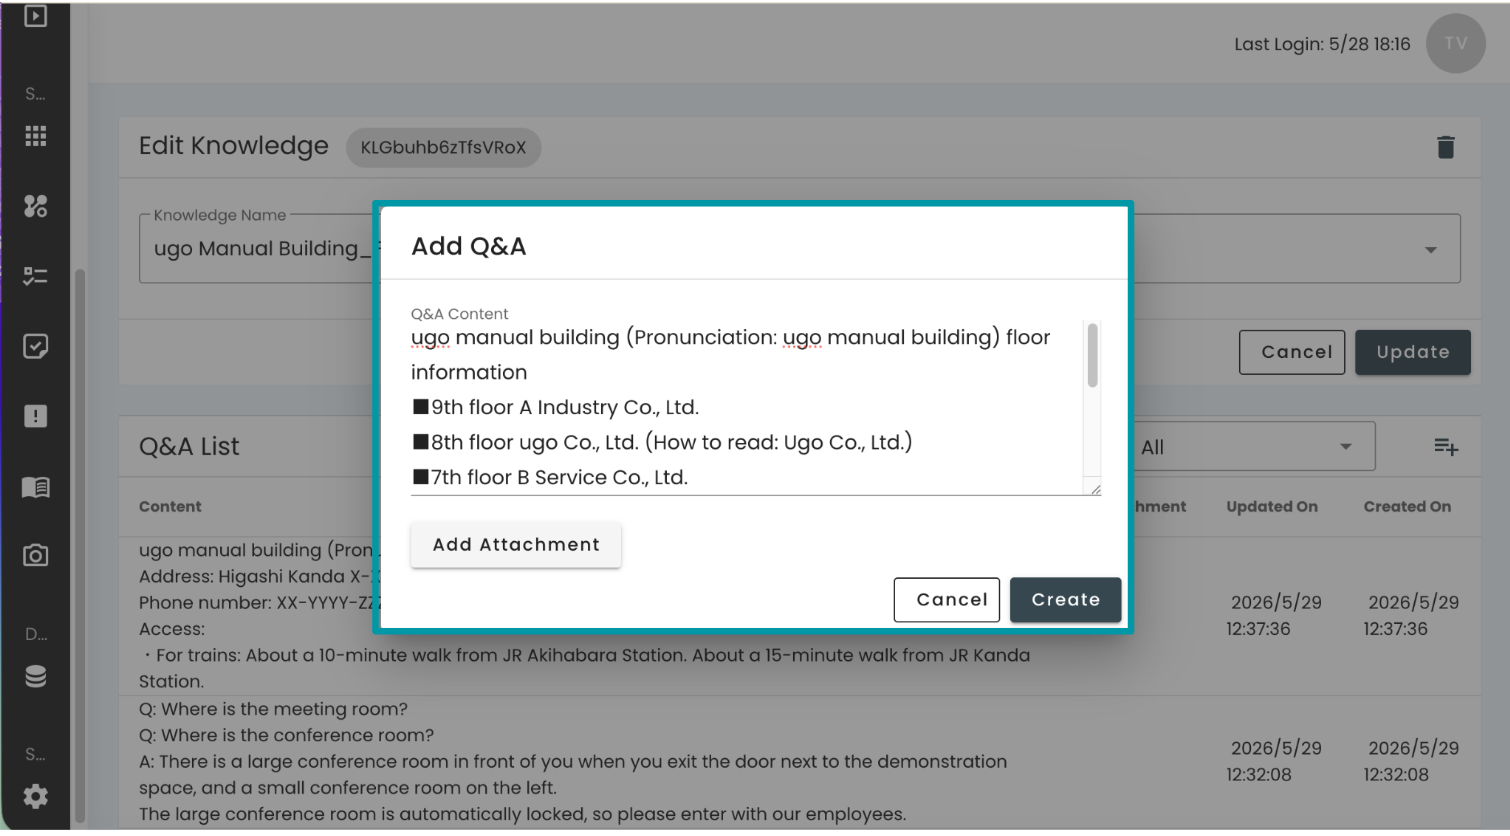Click the Add Attachment button
Screen dimensions: 1510x836
516,545
